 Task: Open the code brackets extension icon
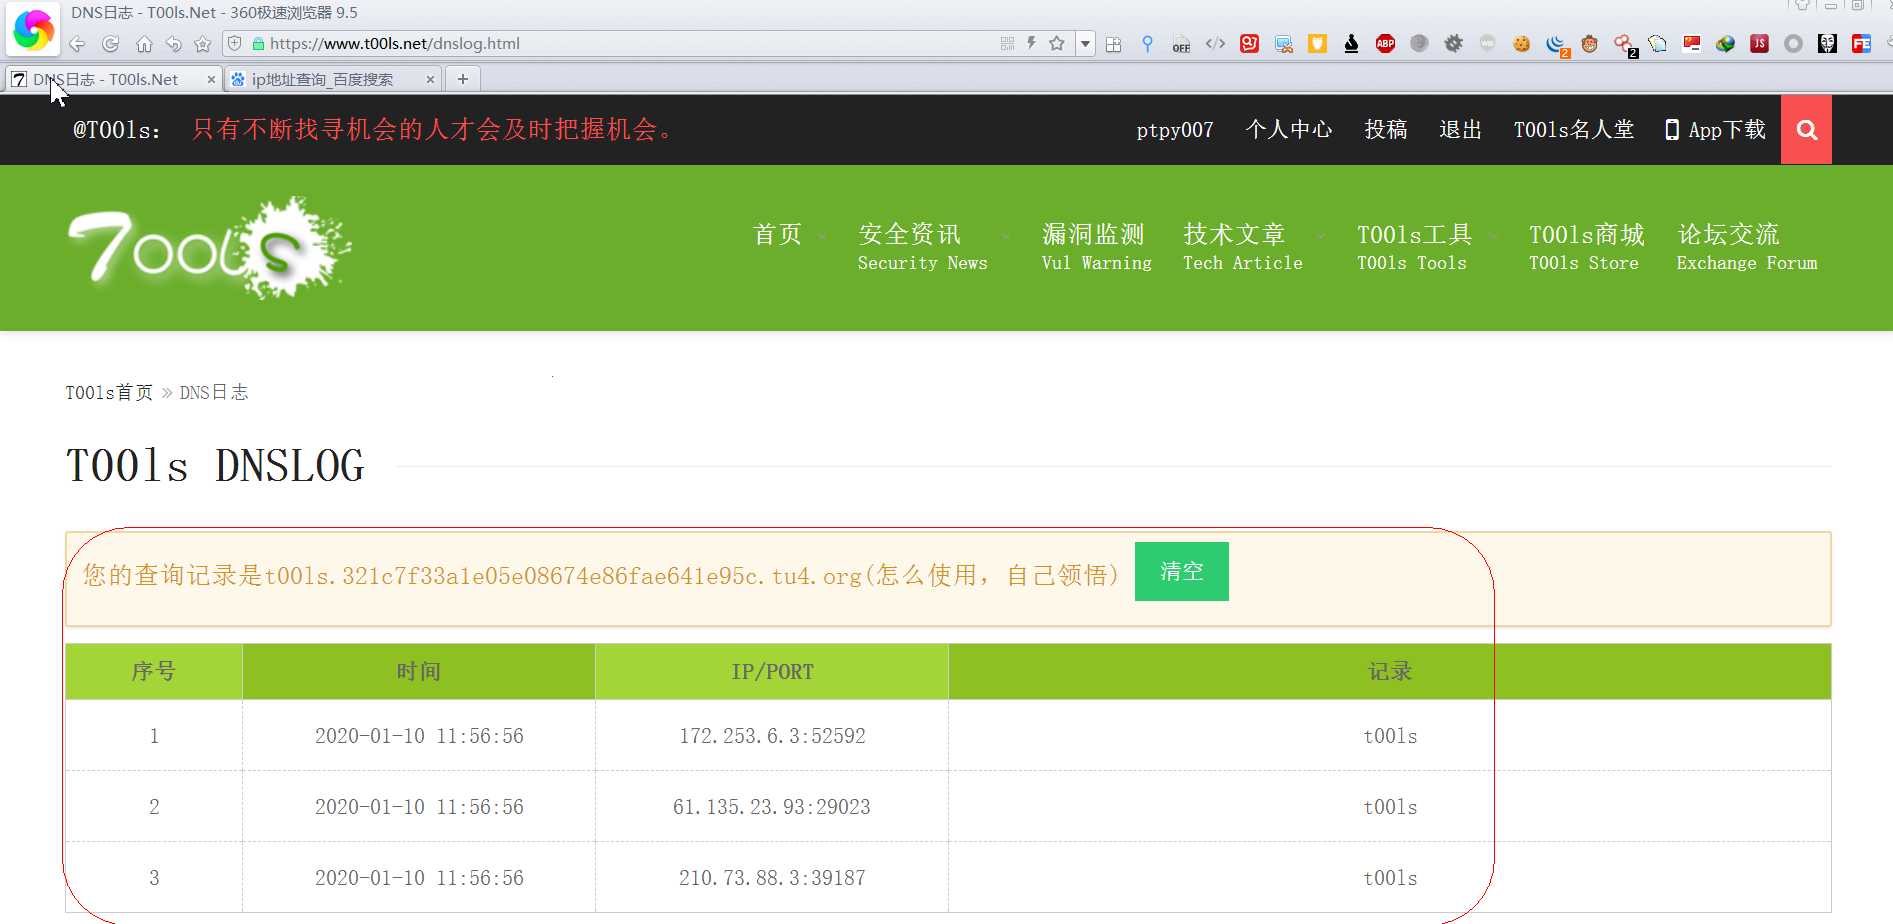[1216, 44]
